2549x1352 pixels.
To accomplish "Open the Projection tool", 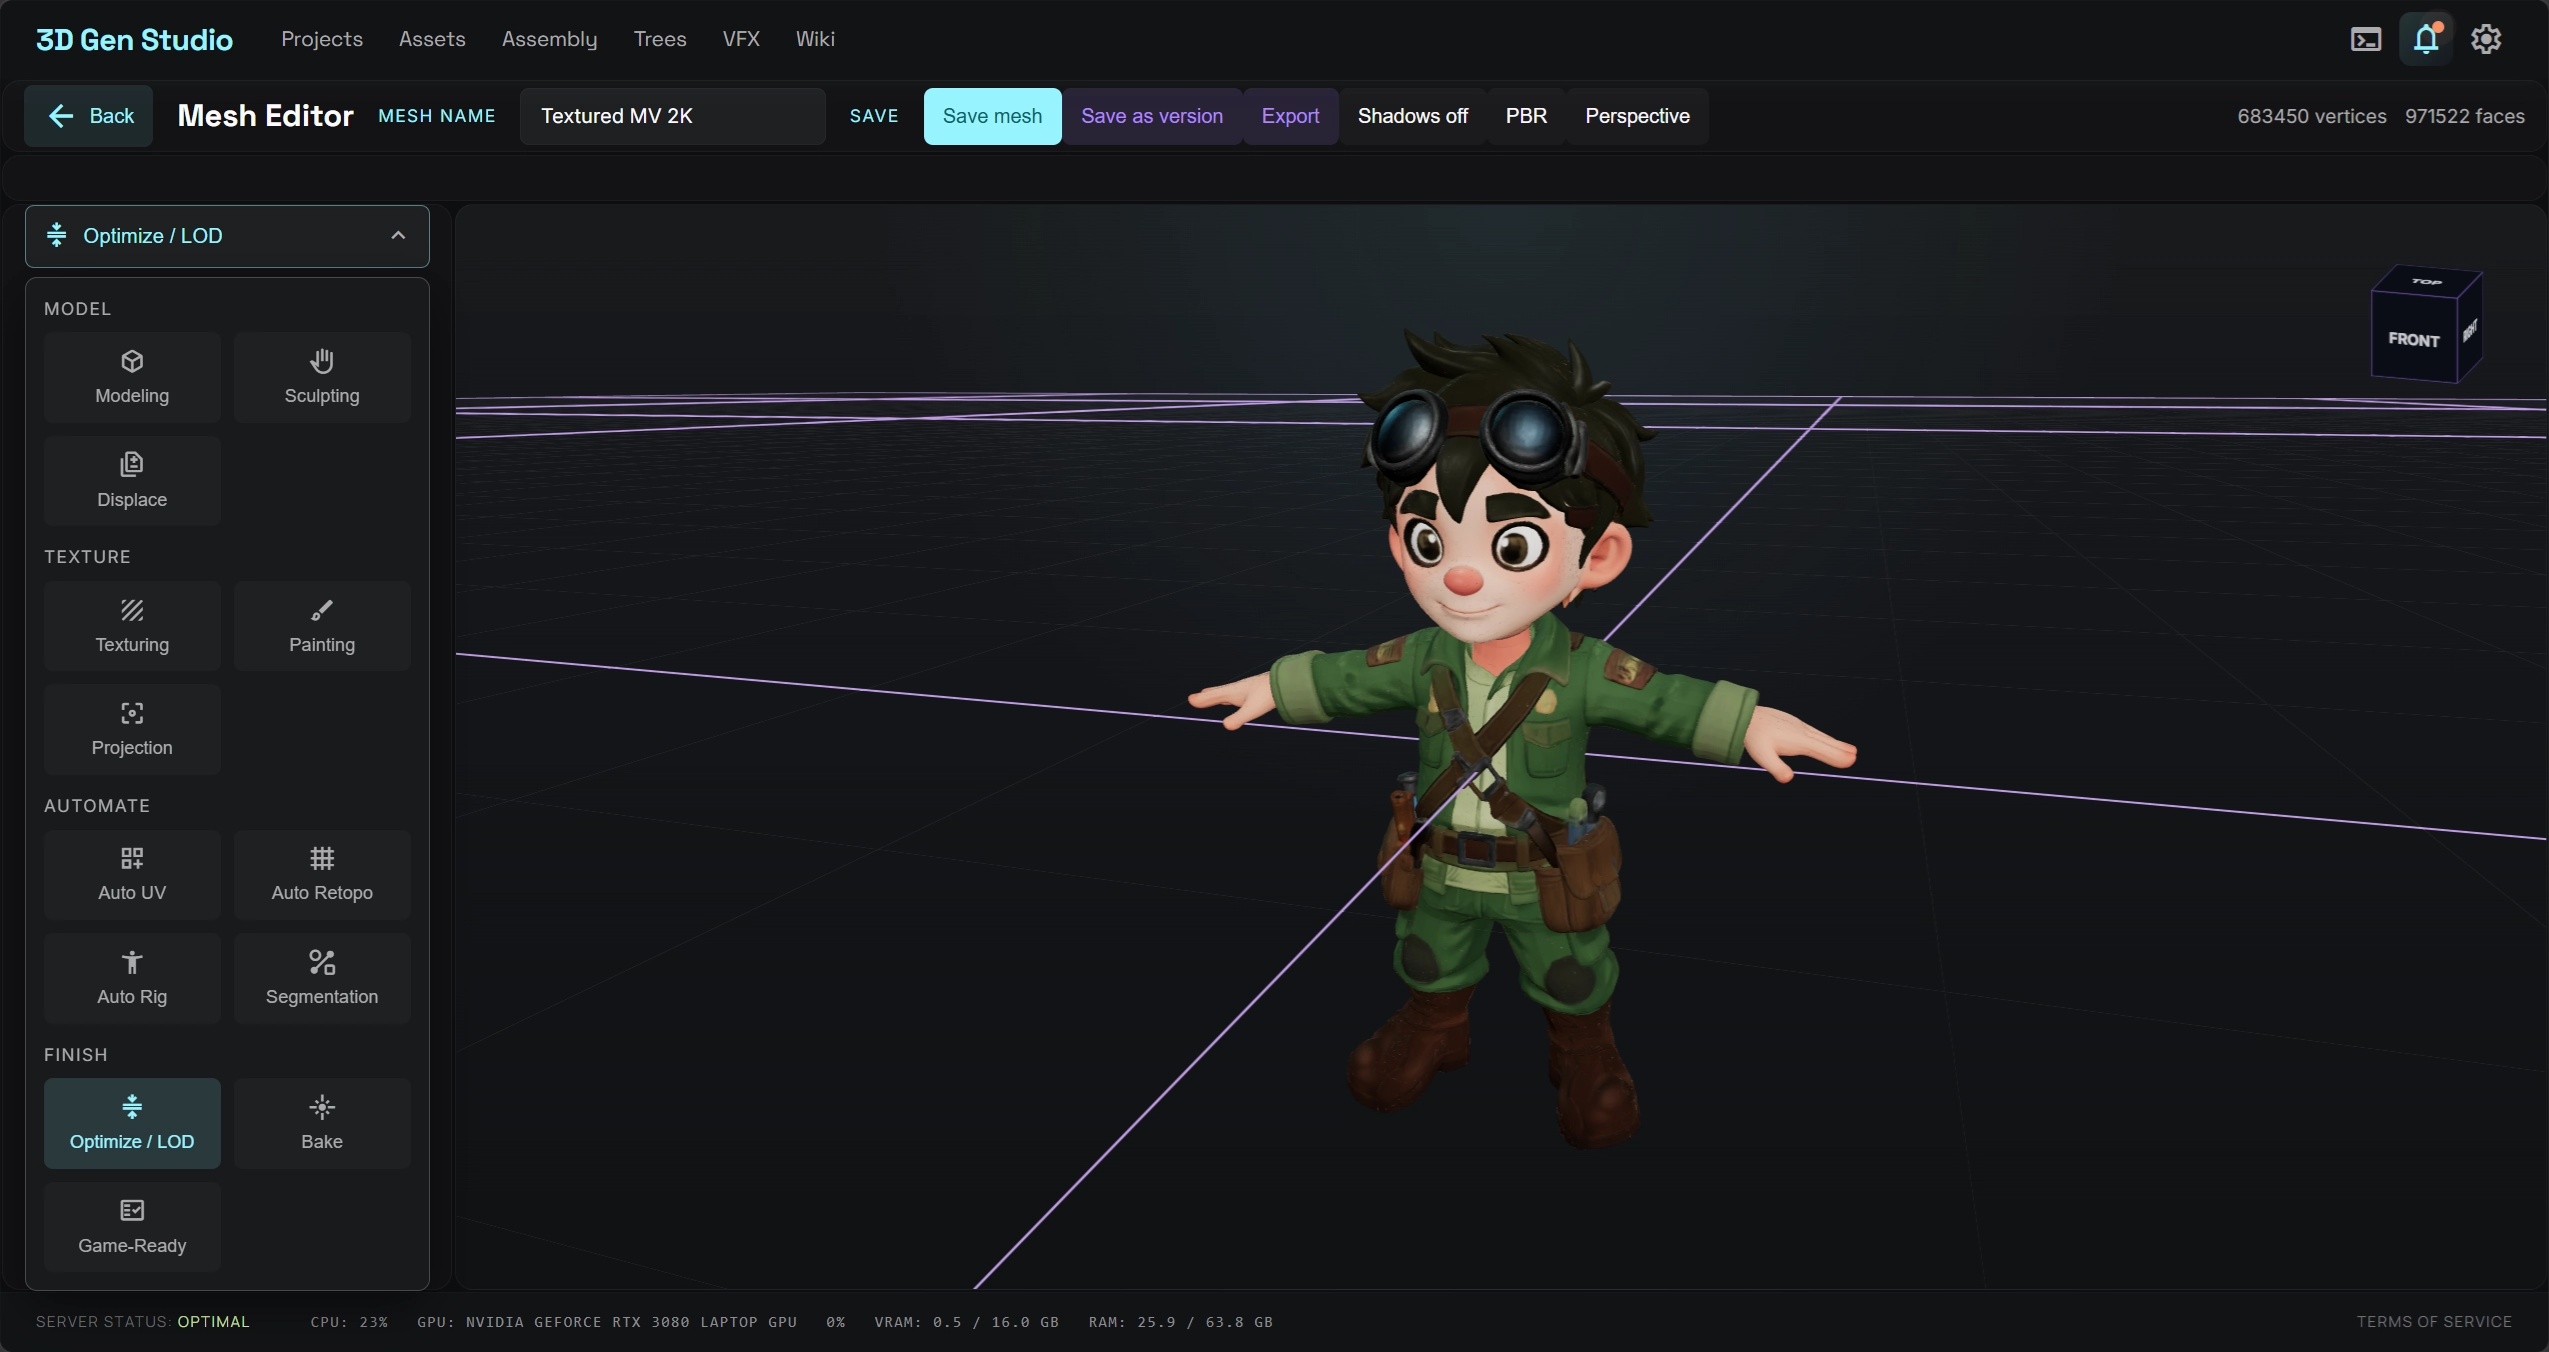I will tap(132, 729).
